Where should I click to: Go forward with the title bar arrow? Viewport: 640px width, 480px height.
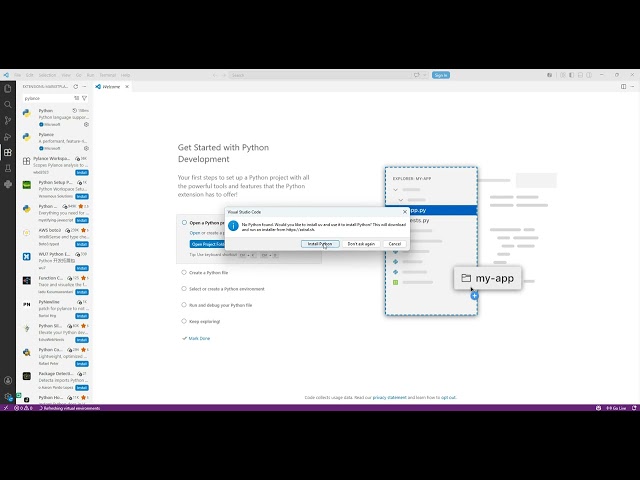point(224,75)
